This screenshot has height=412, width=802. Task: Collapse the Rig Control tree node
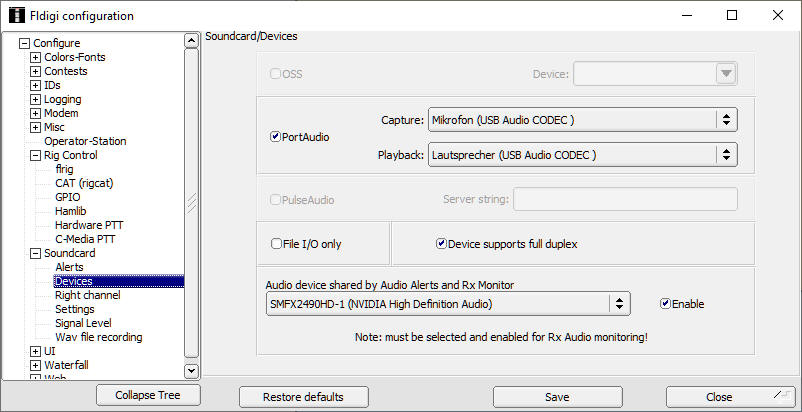click(x=36, y=155)
